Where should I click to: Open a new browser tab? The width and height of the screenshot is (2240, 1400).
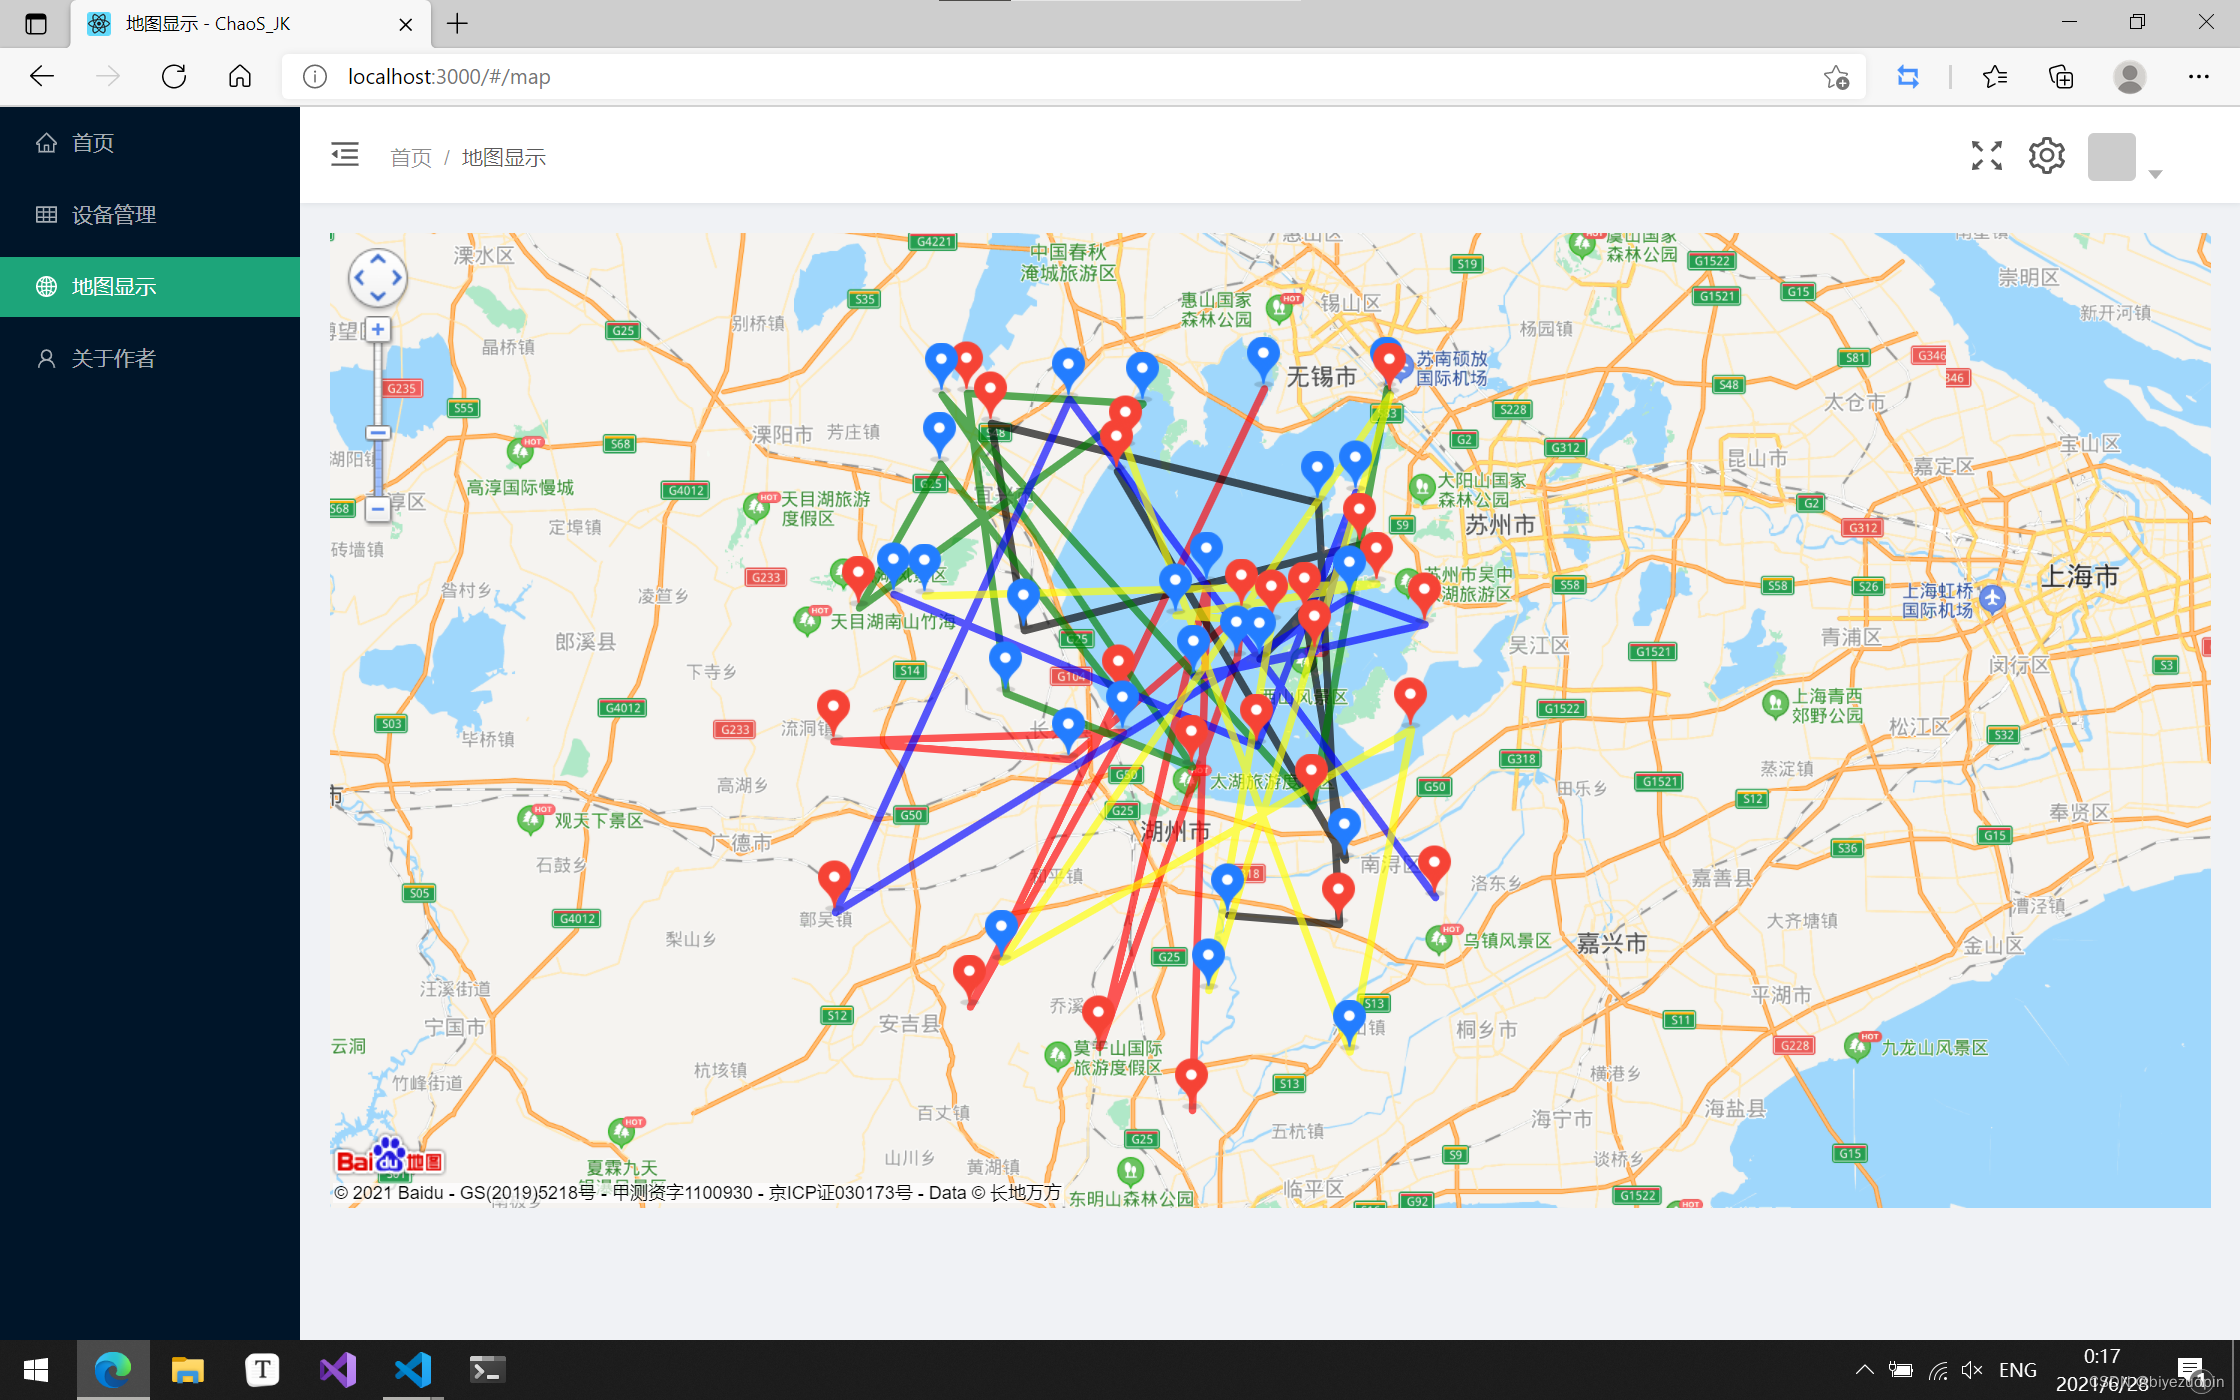click(457, 23)
